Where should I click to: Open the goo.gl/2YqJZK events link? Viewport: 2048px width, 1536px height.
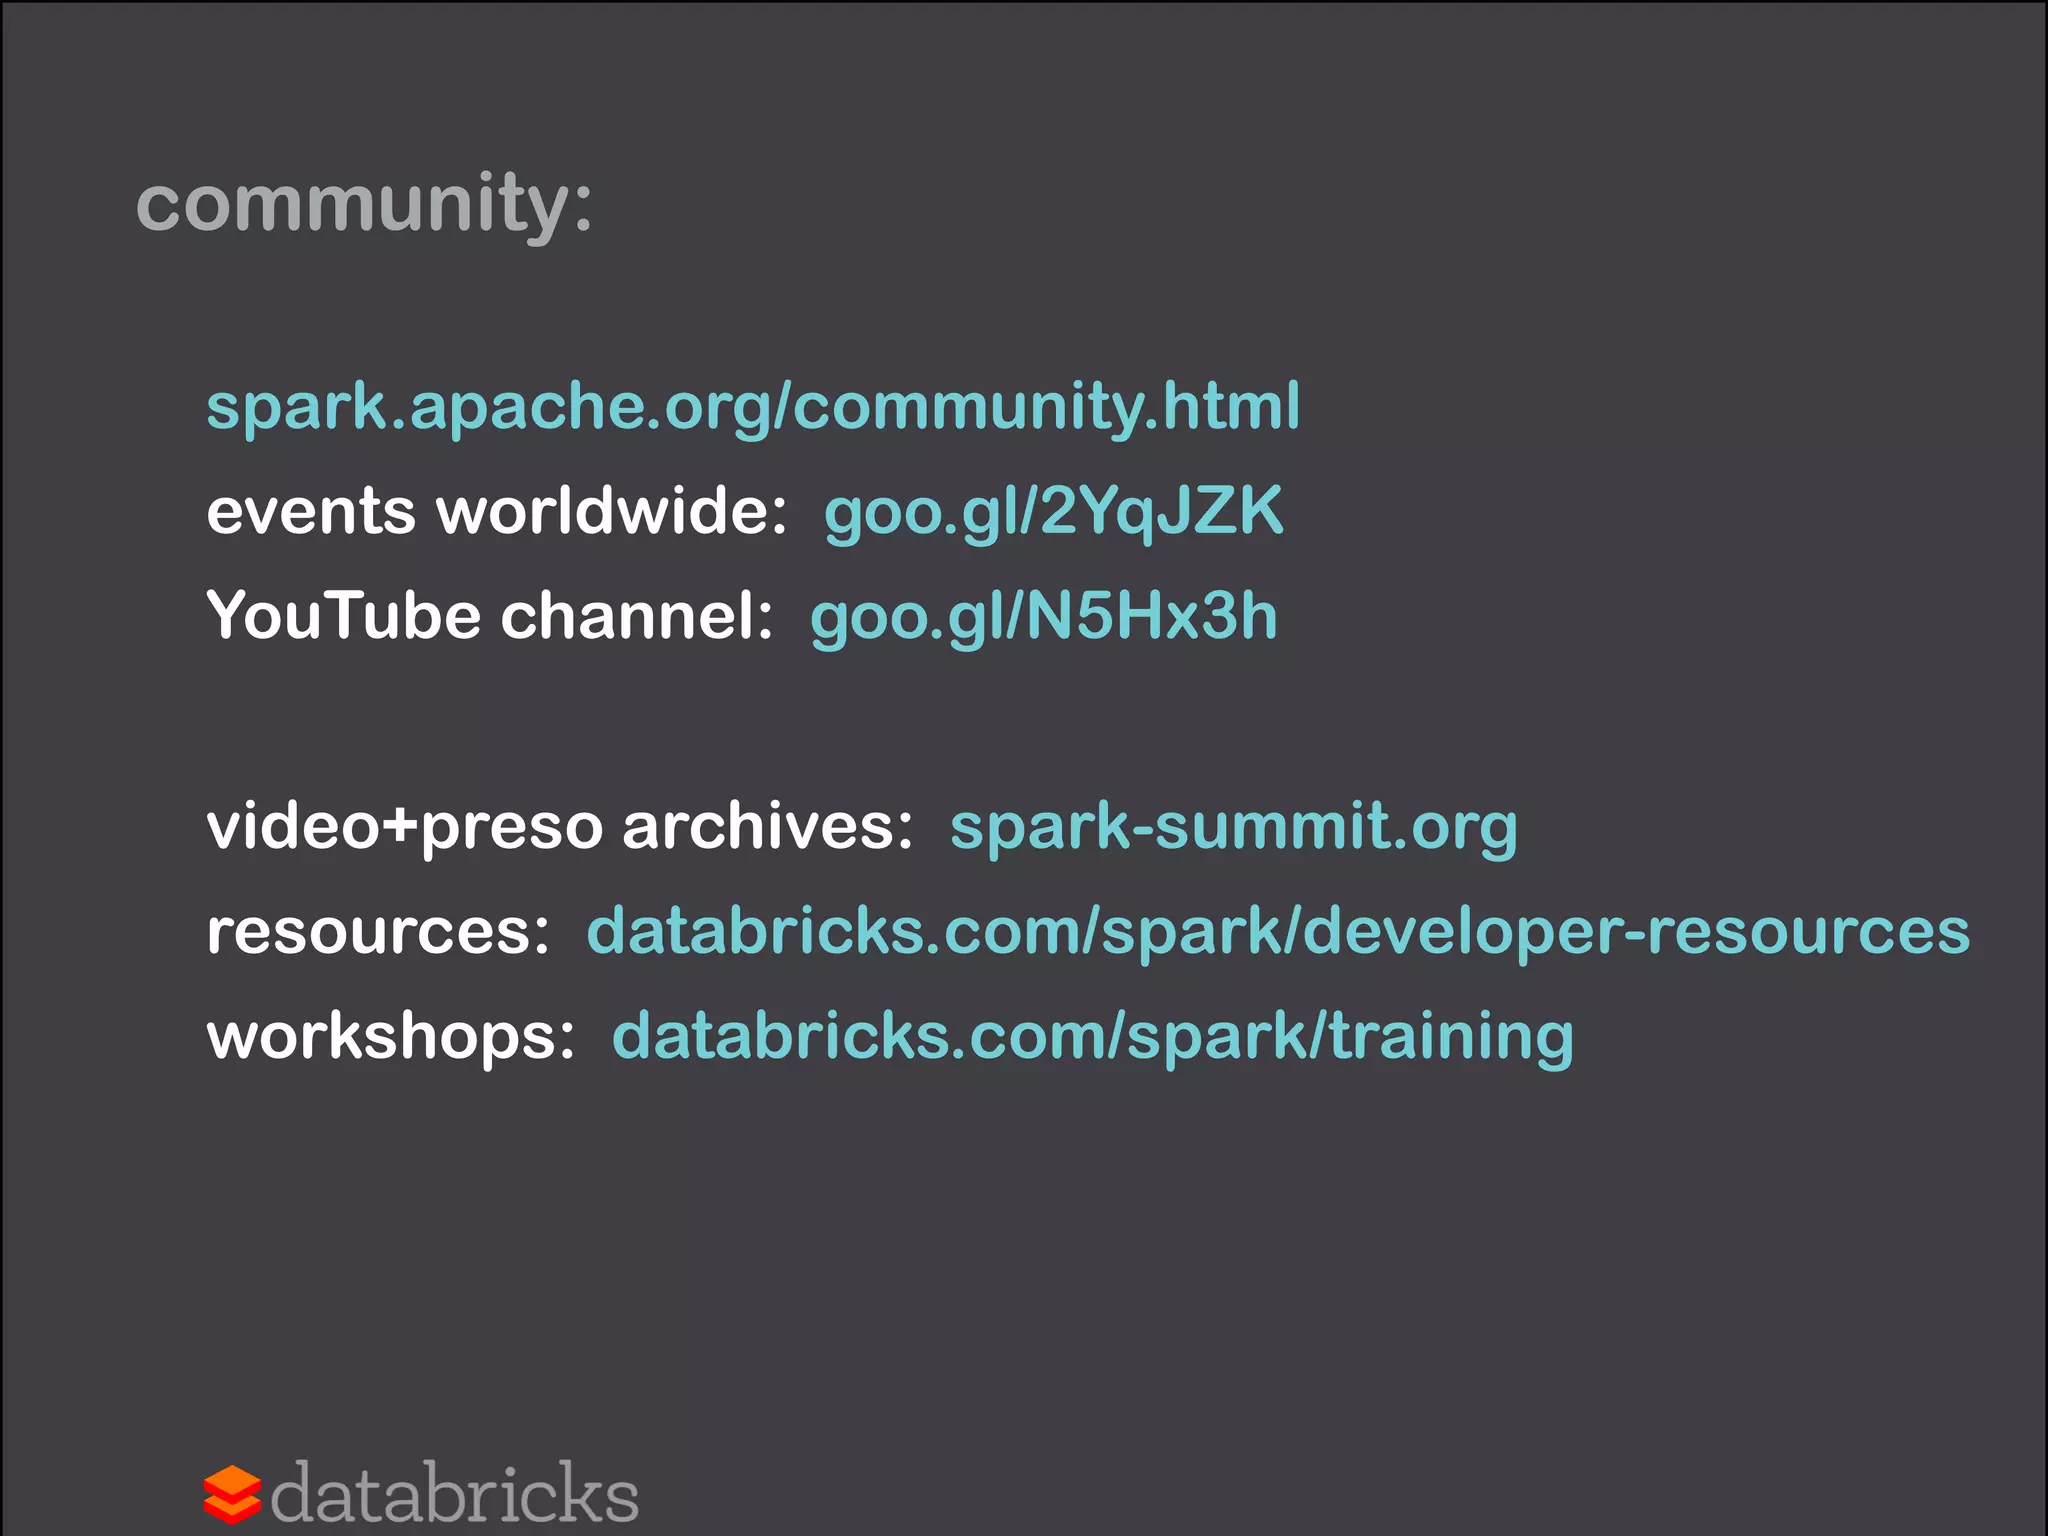(1053, 513)
